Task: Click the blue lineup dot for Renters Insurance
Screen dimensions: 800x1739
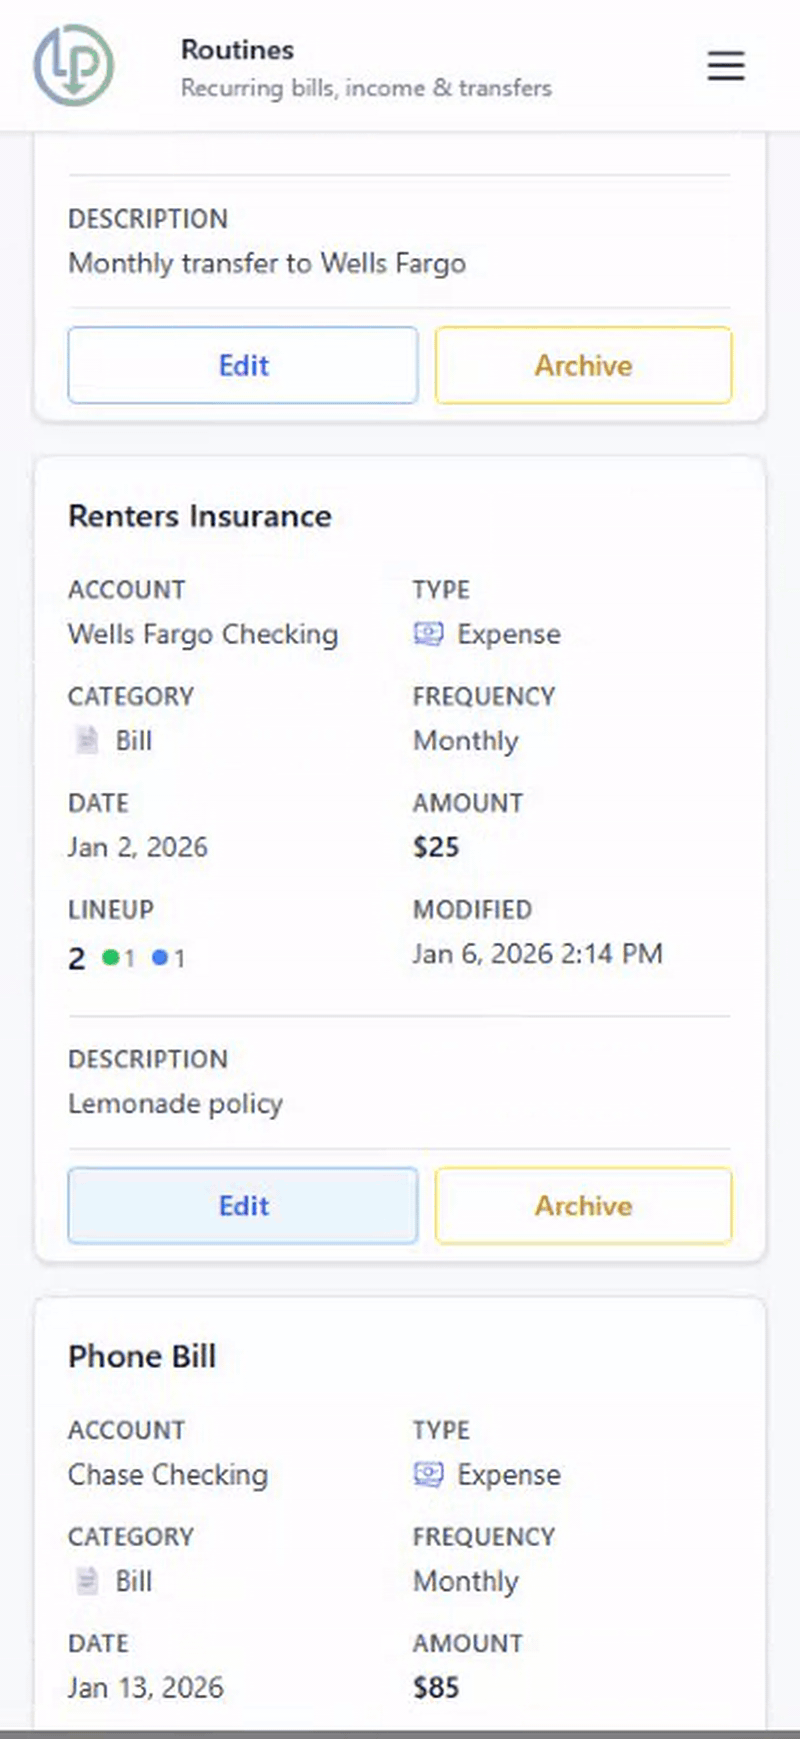Action: coord(161,957)
